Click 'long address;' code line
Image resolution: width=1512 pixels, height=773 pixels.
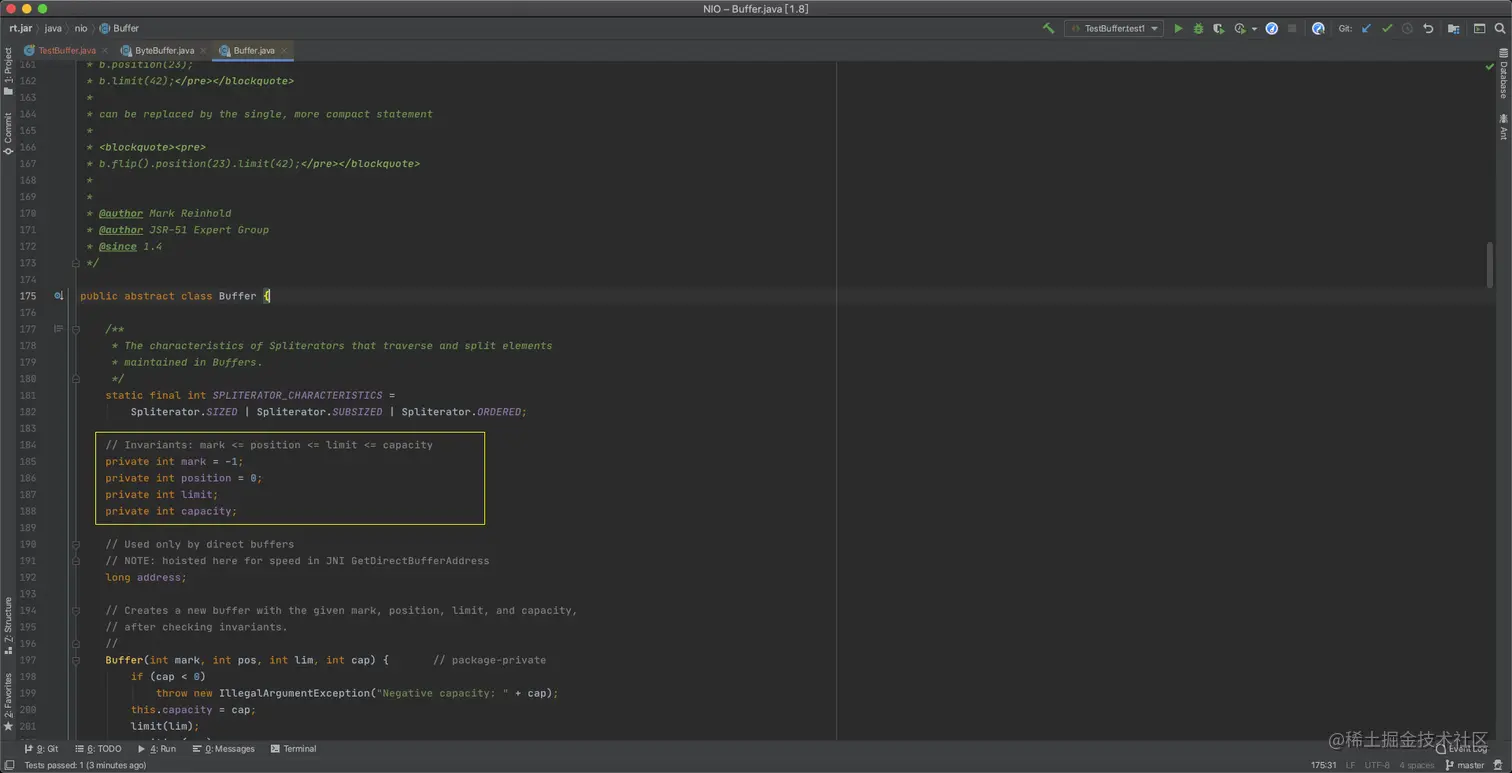click(x=146, y=577)
